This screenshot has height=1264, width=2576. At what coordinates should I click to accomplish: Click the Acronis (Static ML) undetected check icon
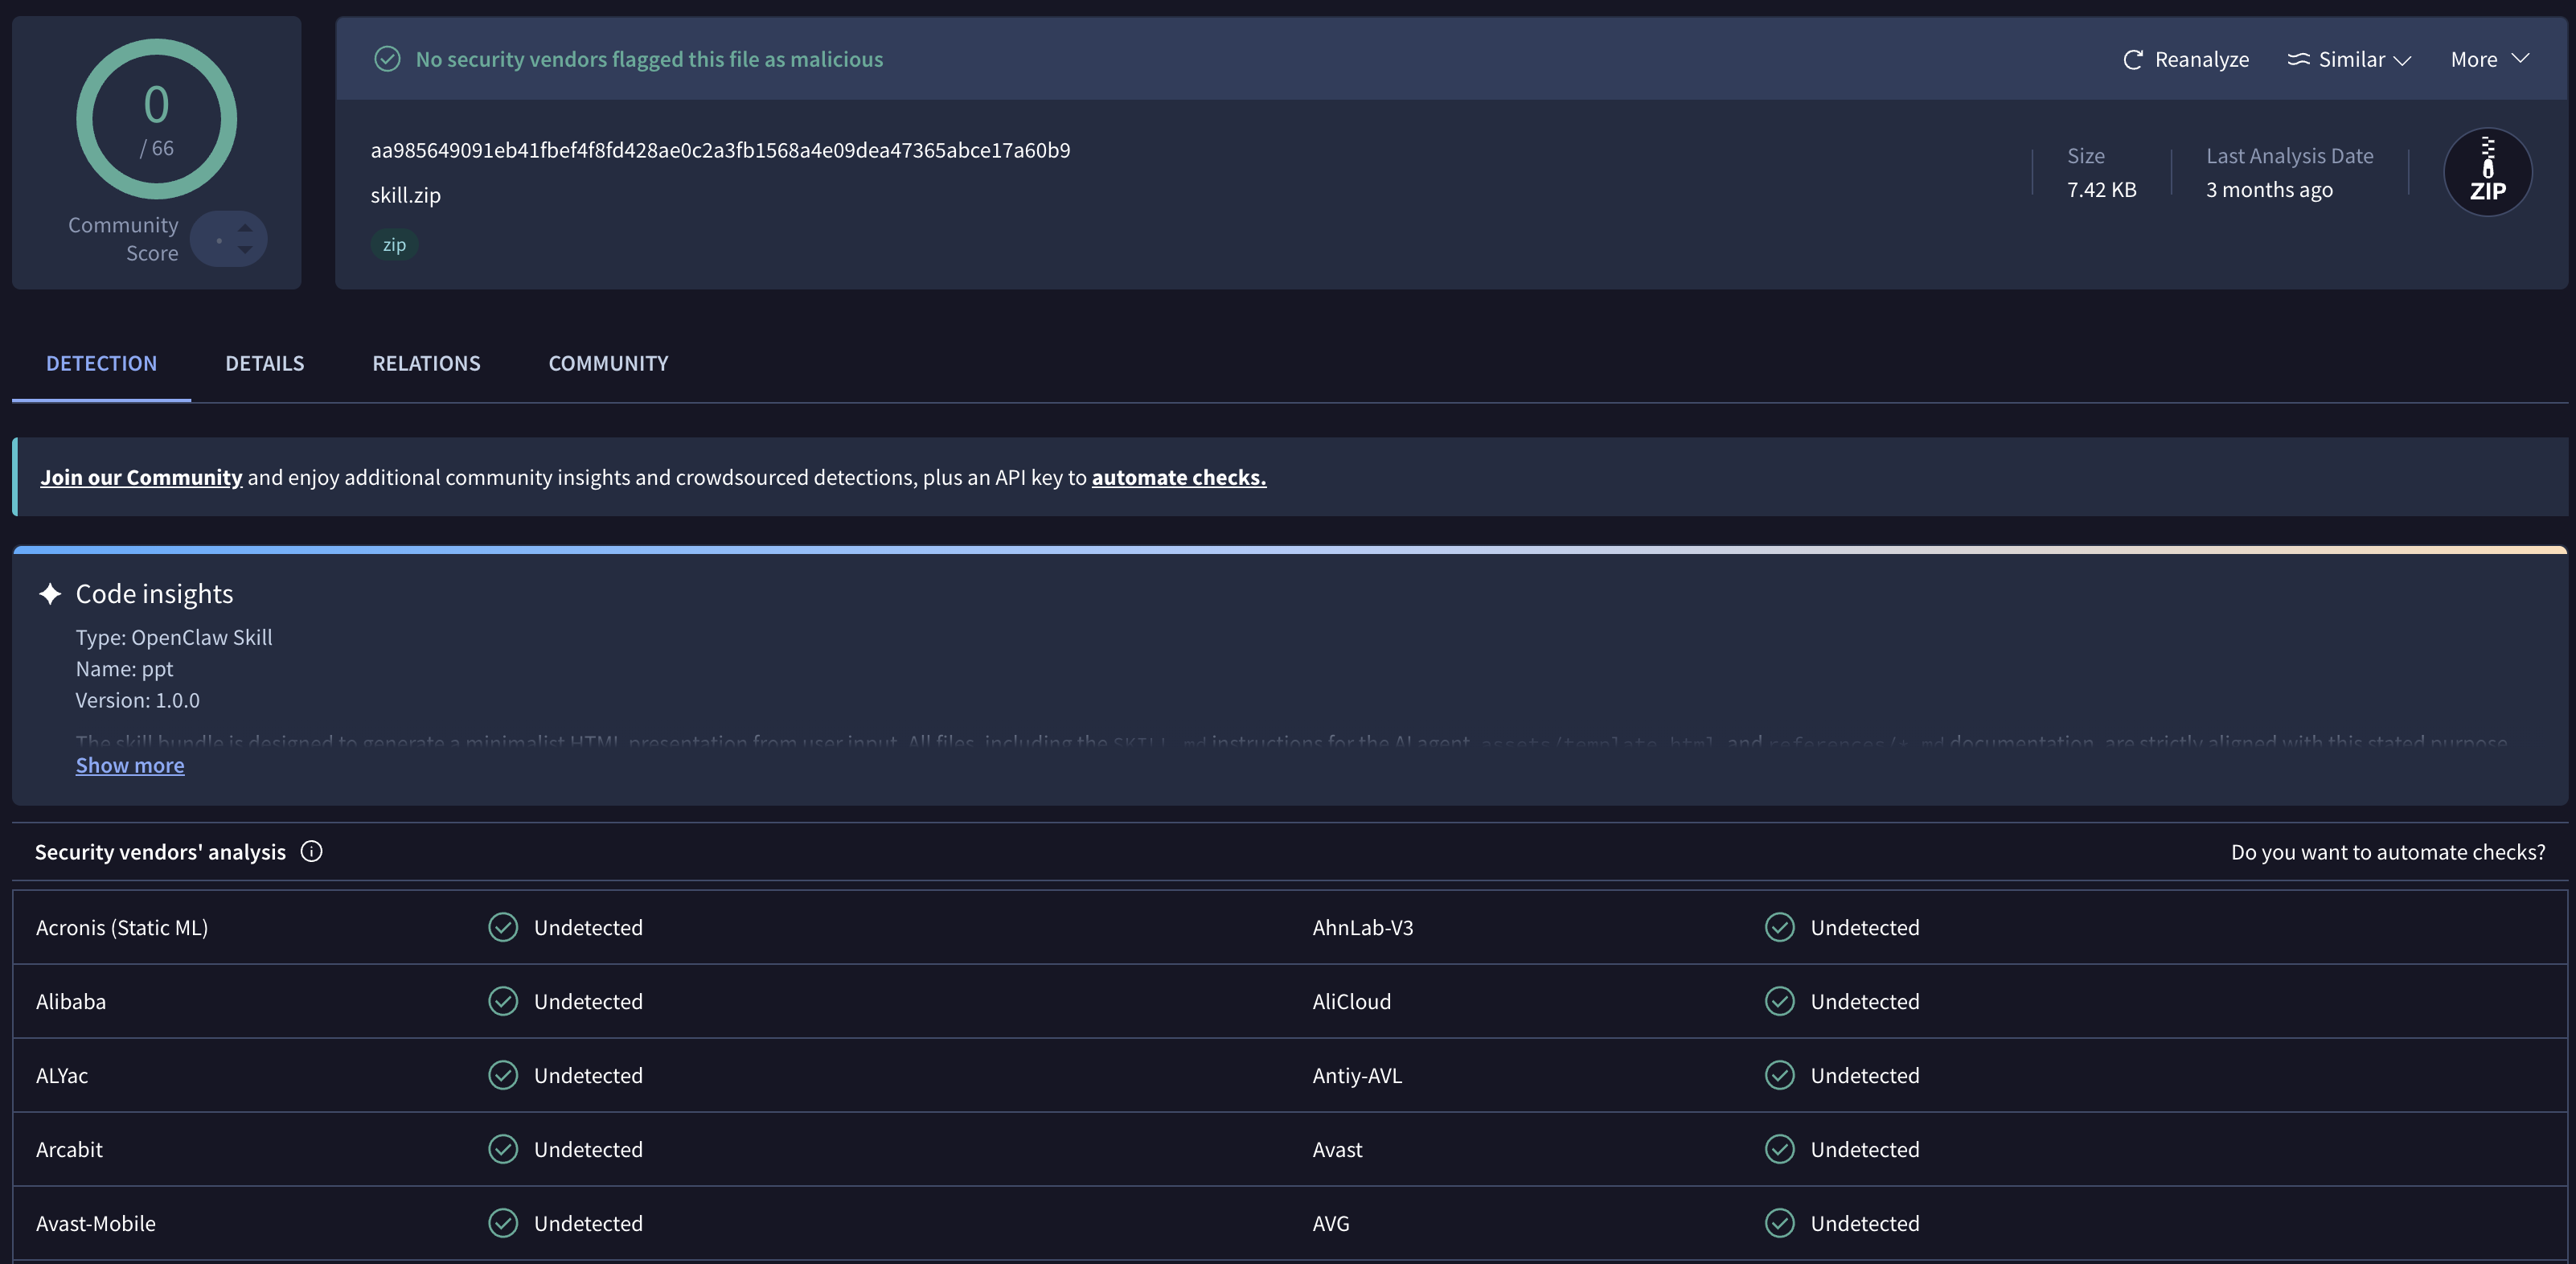503,927
